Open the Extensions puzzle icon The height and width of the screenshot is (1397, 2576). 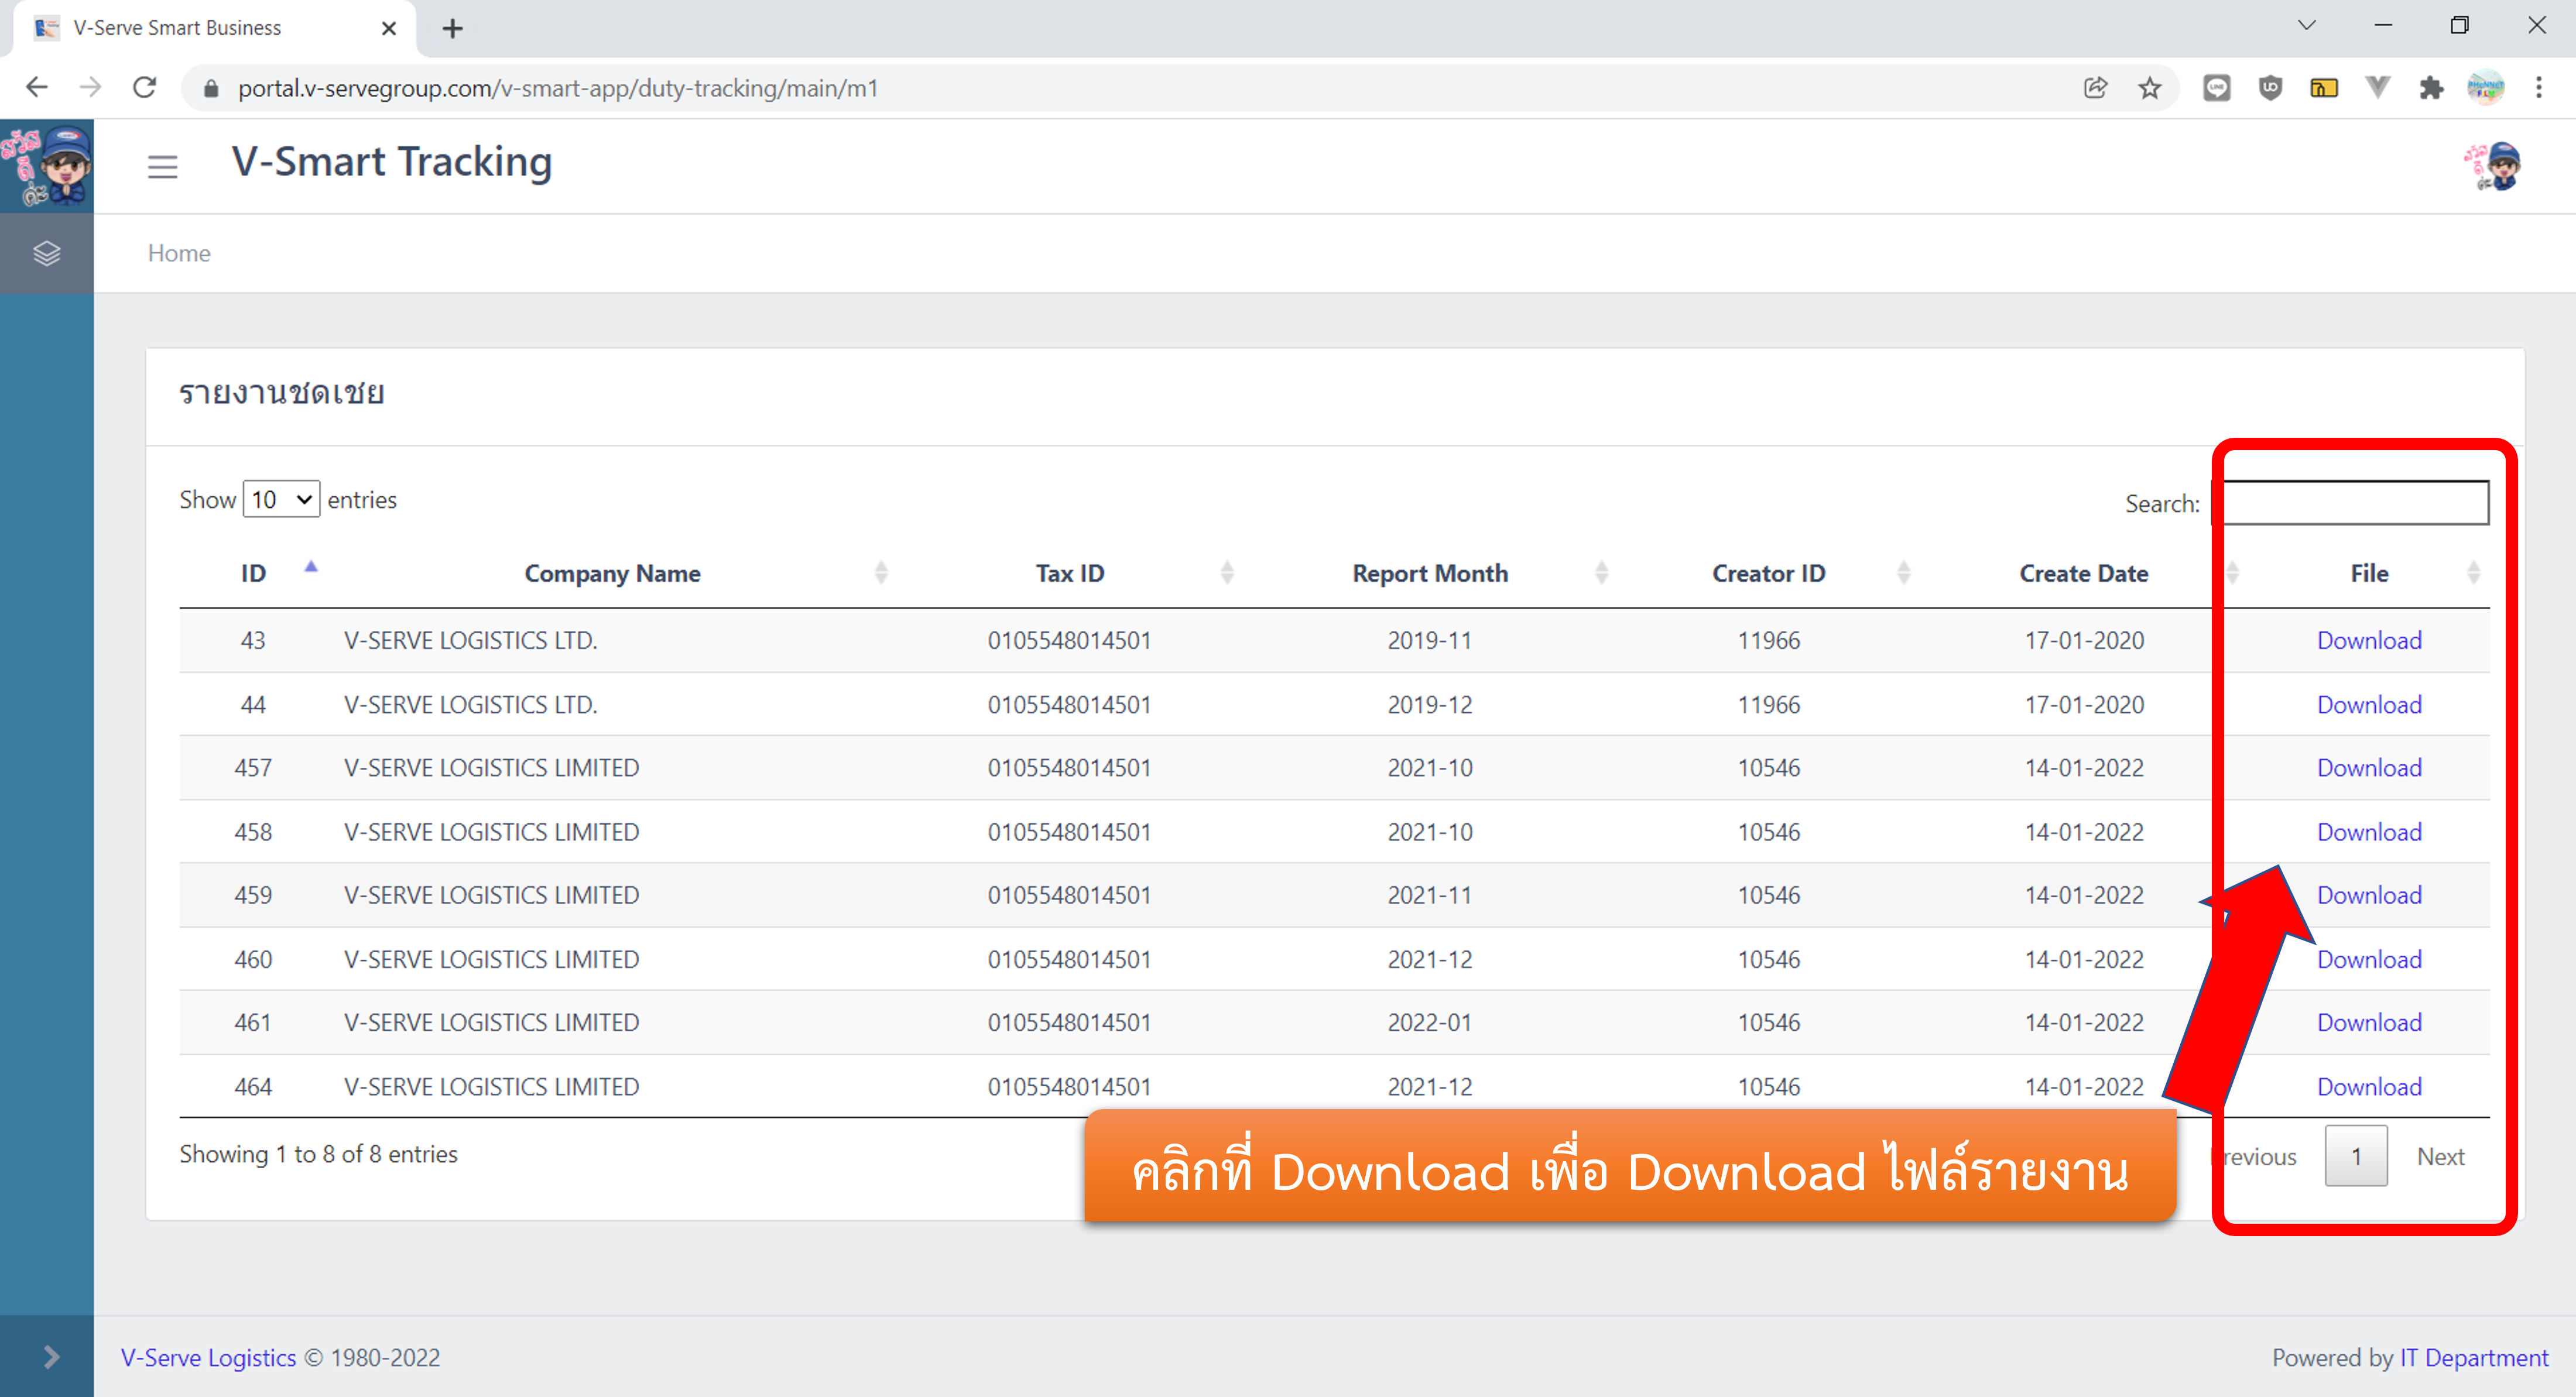coord(2431,88)
